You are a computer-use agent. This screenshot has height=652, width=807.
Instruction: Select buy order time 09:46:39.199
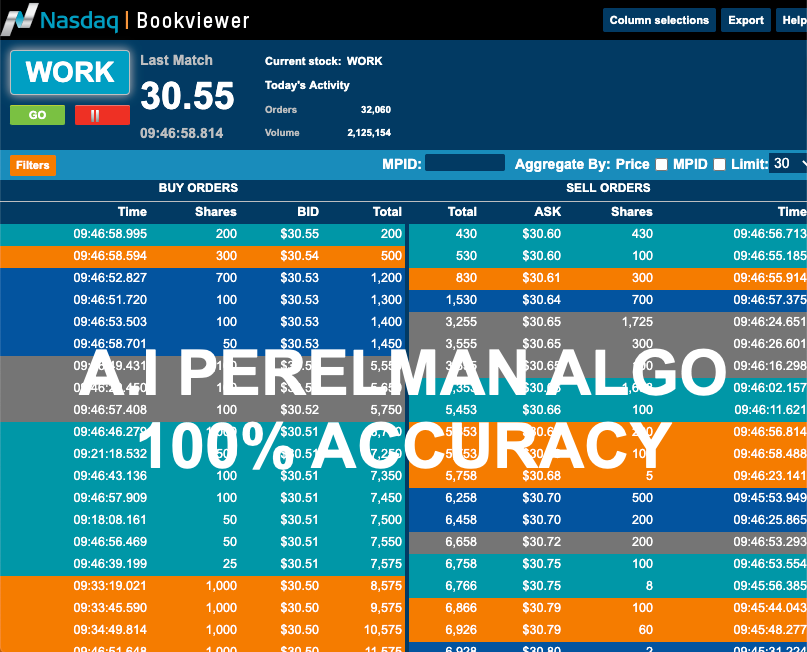tap(110, 564)
